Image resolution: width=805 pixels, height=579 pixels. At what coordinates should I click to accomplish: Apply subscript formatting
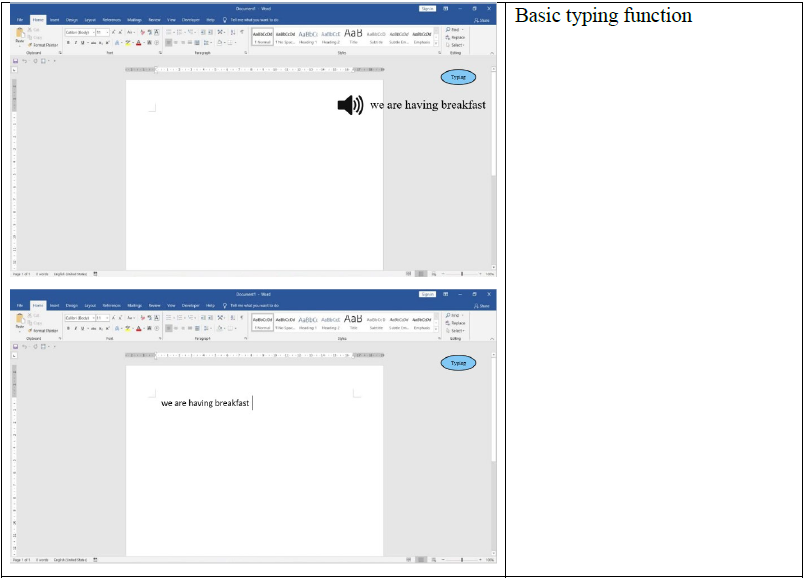(x=101, y=42)
